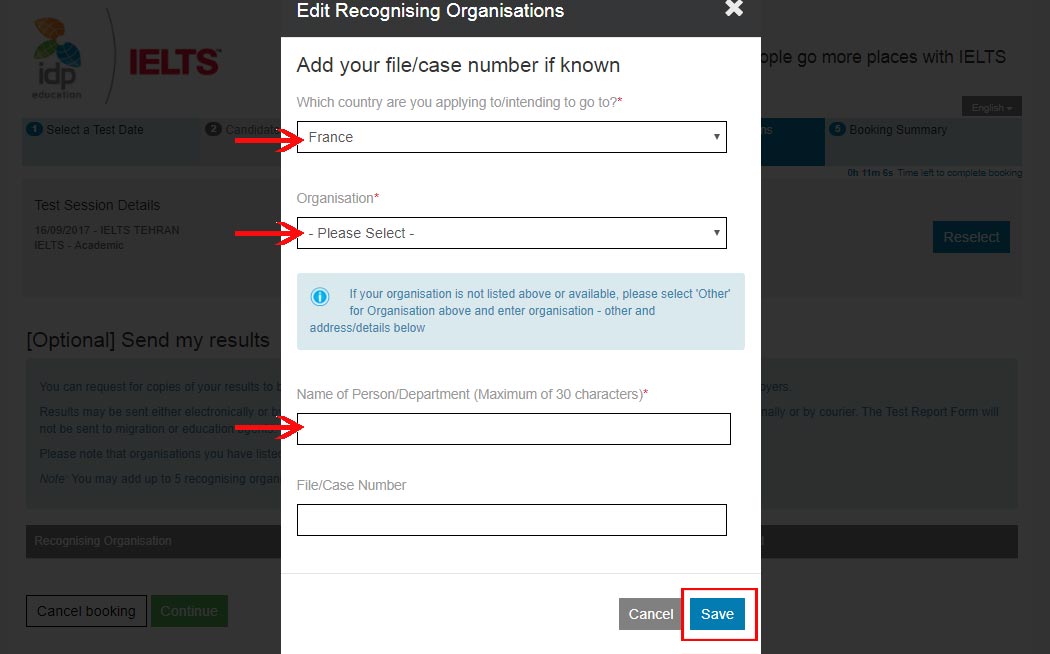
Task: Open the country dropdown showing France
Action: pyautogui.click(x=512, y=137)
